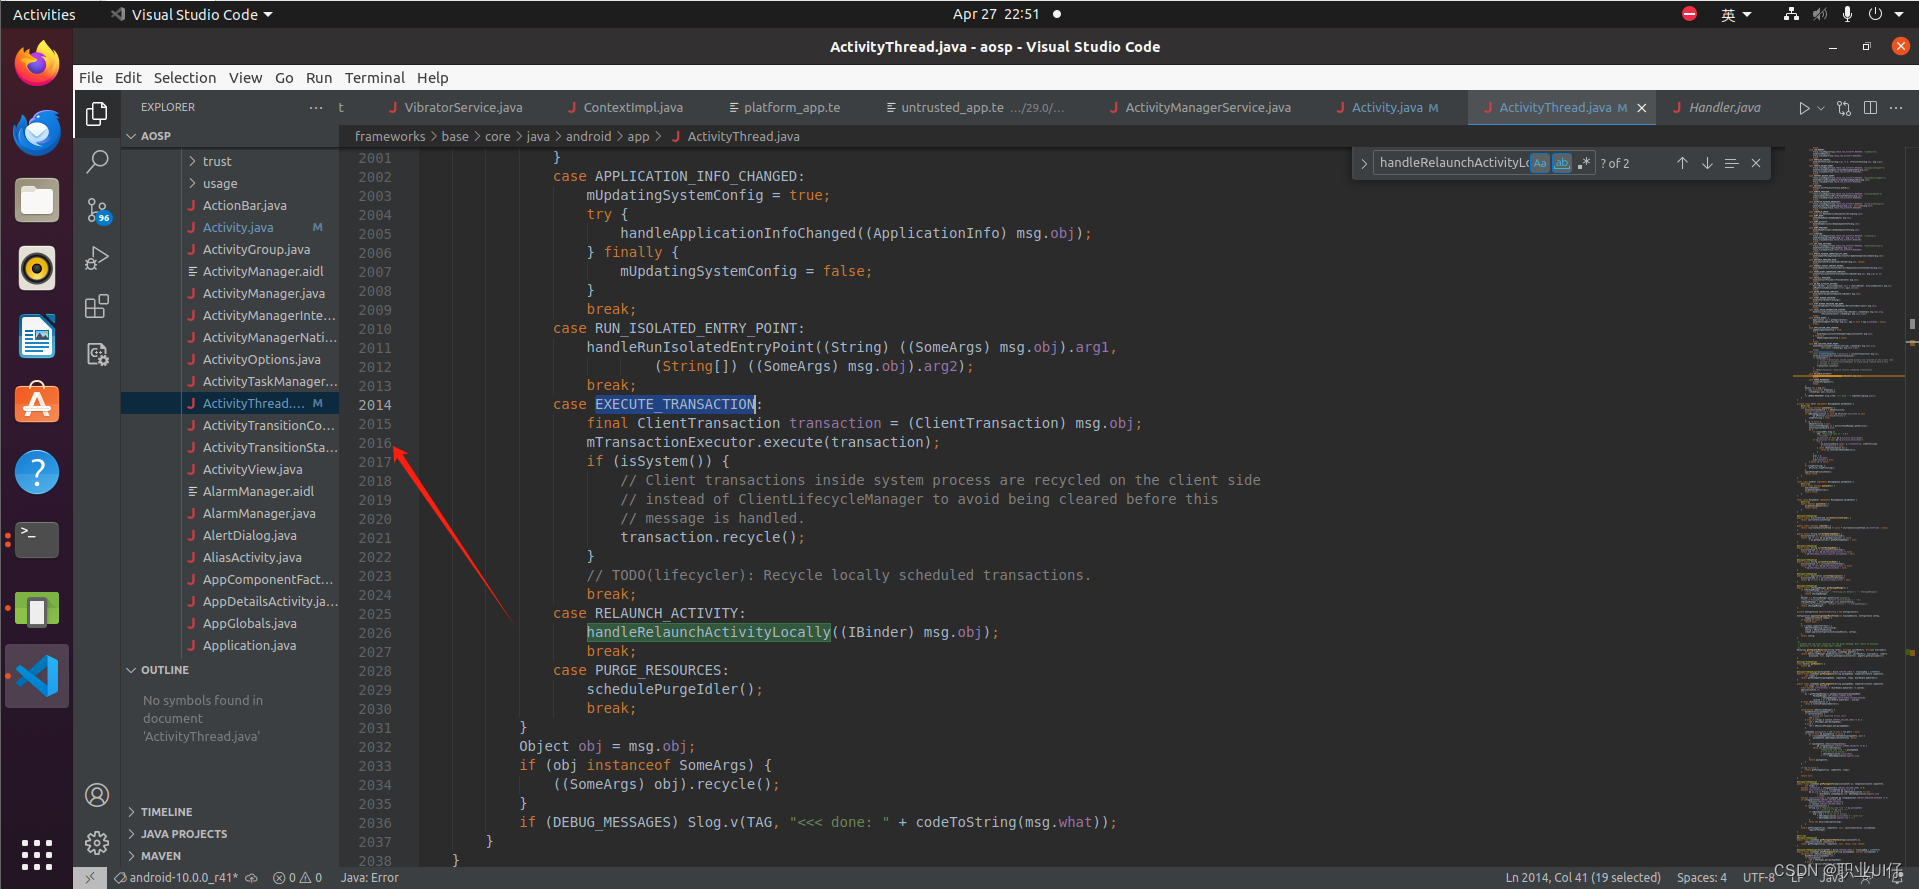
Task: Open the Run and Debug view
Action: [97, 258]
